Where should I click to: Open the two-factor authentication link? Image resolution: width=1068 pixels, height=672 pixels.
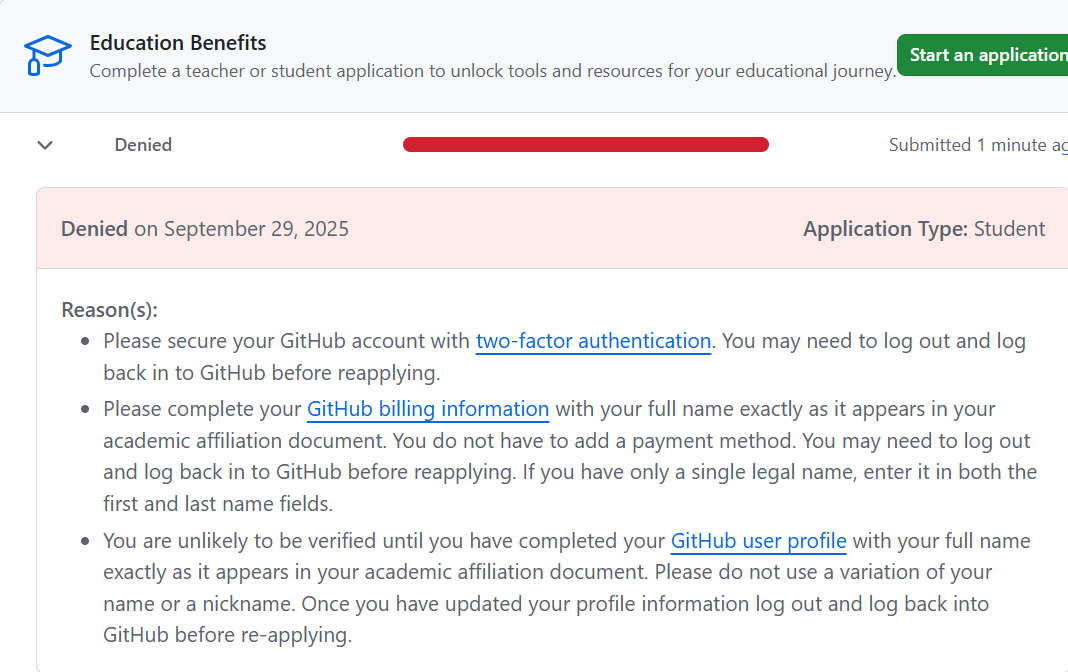(593, 341)
